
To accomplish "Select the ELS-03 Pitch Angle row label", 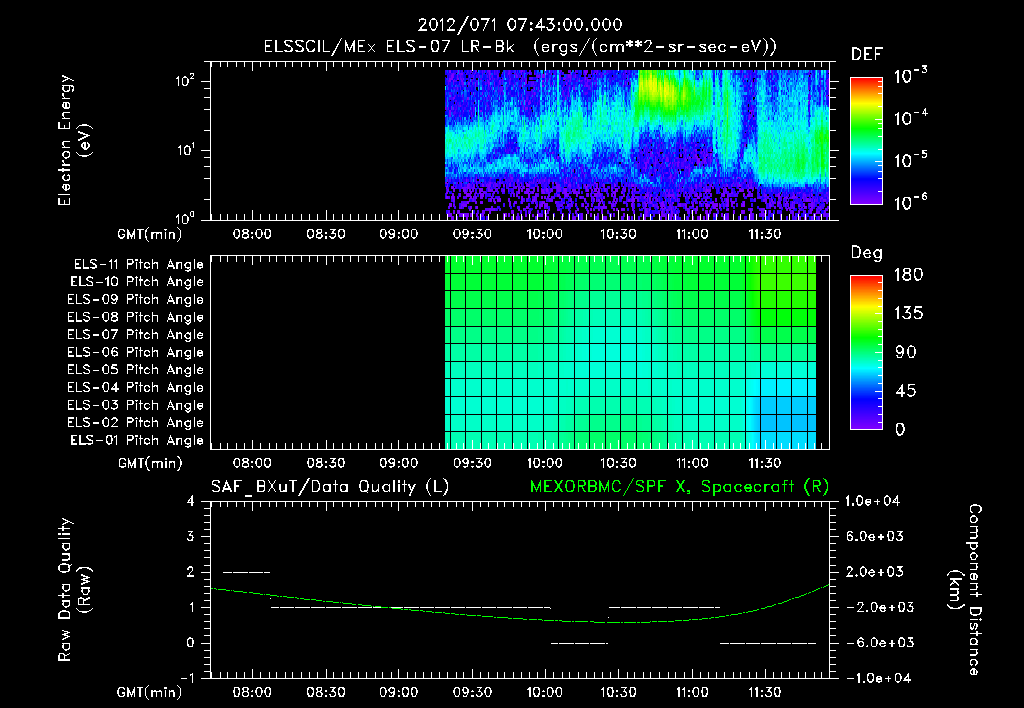I will 135,405.
